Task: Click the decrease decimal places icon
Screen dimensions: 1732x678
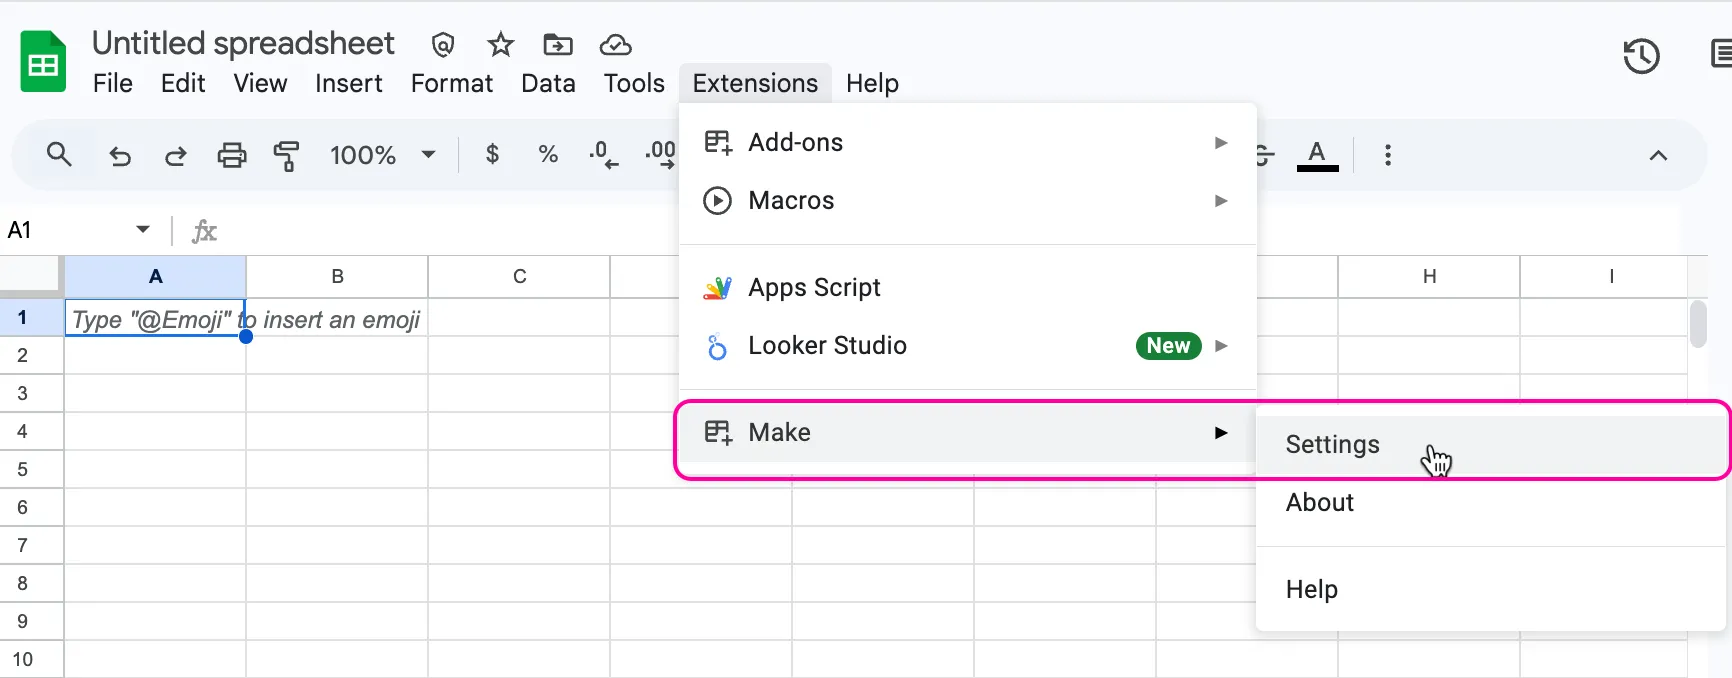Action: (603, 155)
